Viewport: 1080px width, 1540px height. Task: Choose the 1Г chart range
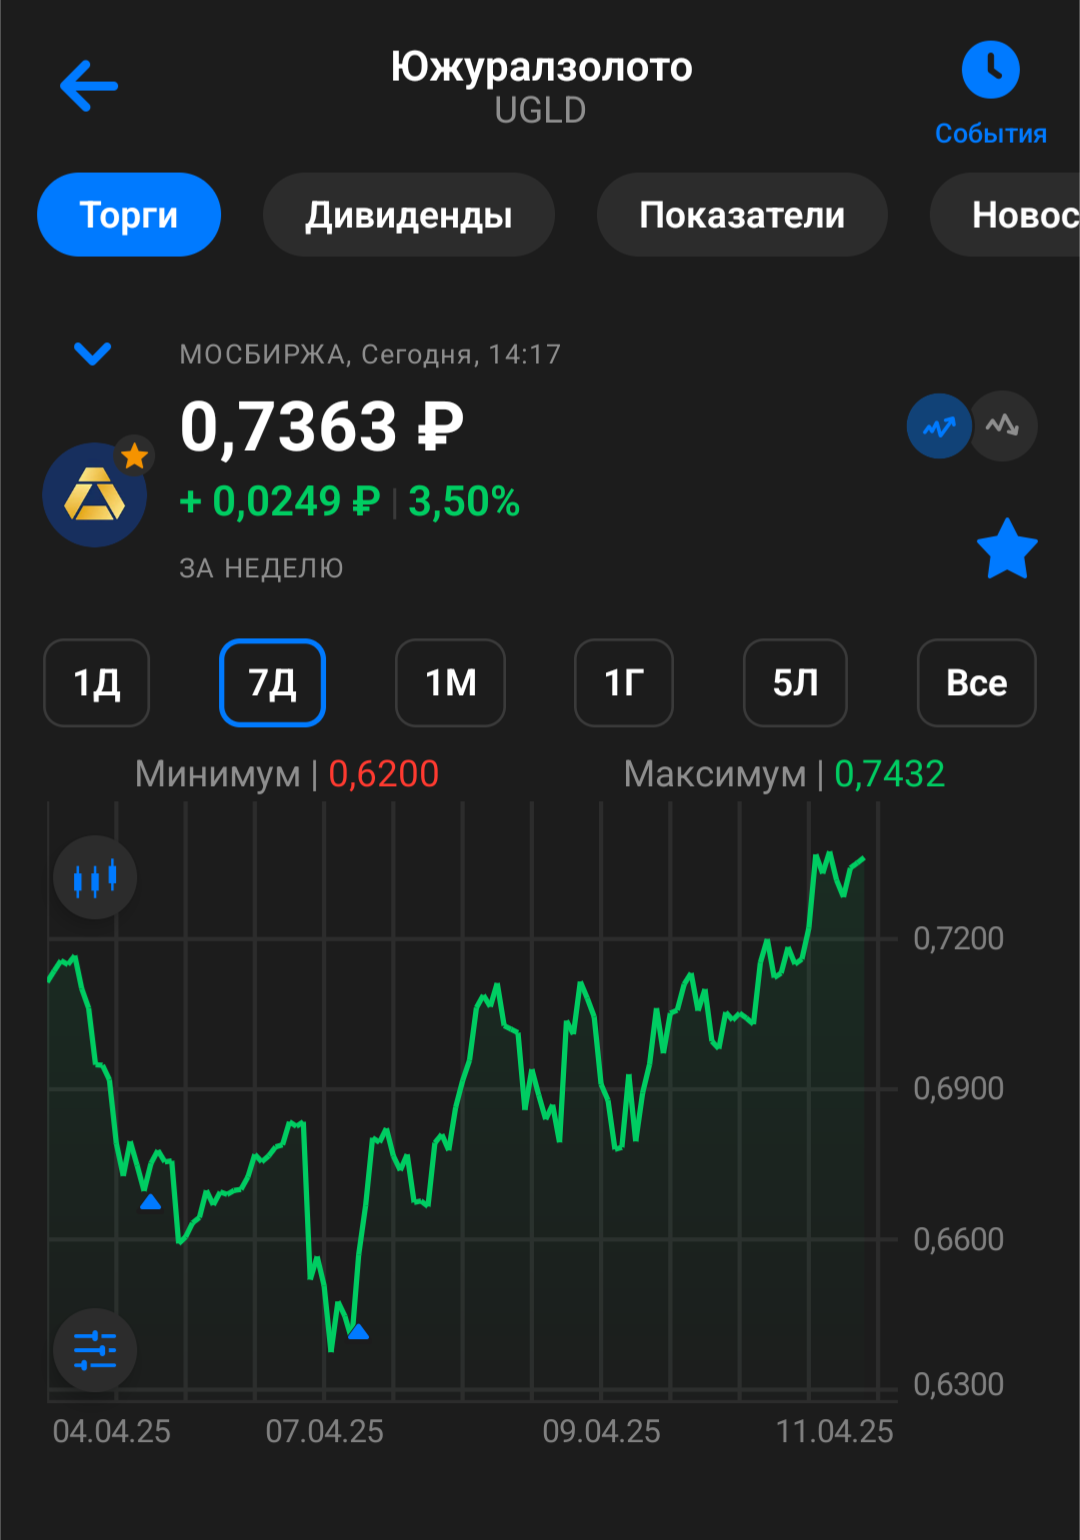(623, 683)
